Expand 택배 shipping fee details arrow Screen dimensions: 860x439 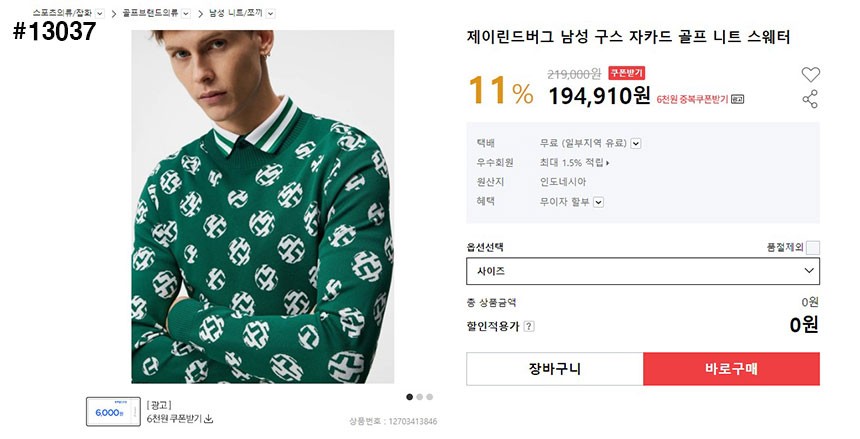pyautogui.click(x=636, y=143)
